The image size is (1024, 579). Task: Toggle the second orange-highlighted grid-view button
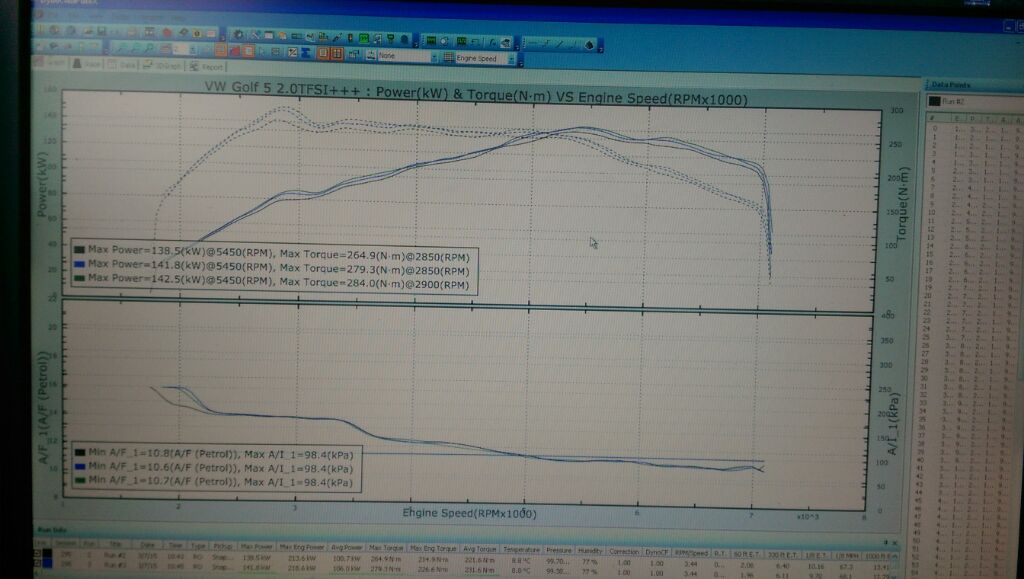[x=337, y=54]
